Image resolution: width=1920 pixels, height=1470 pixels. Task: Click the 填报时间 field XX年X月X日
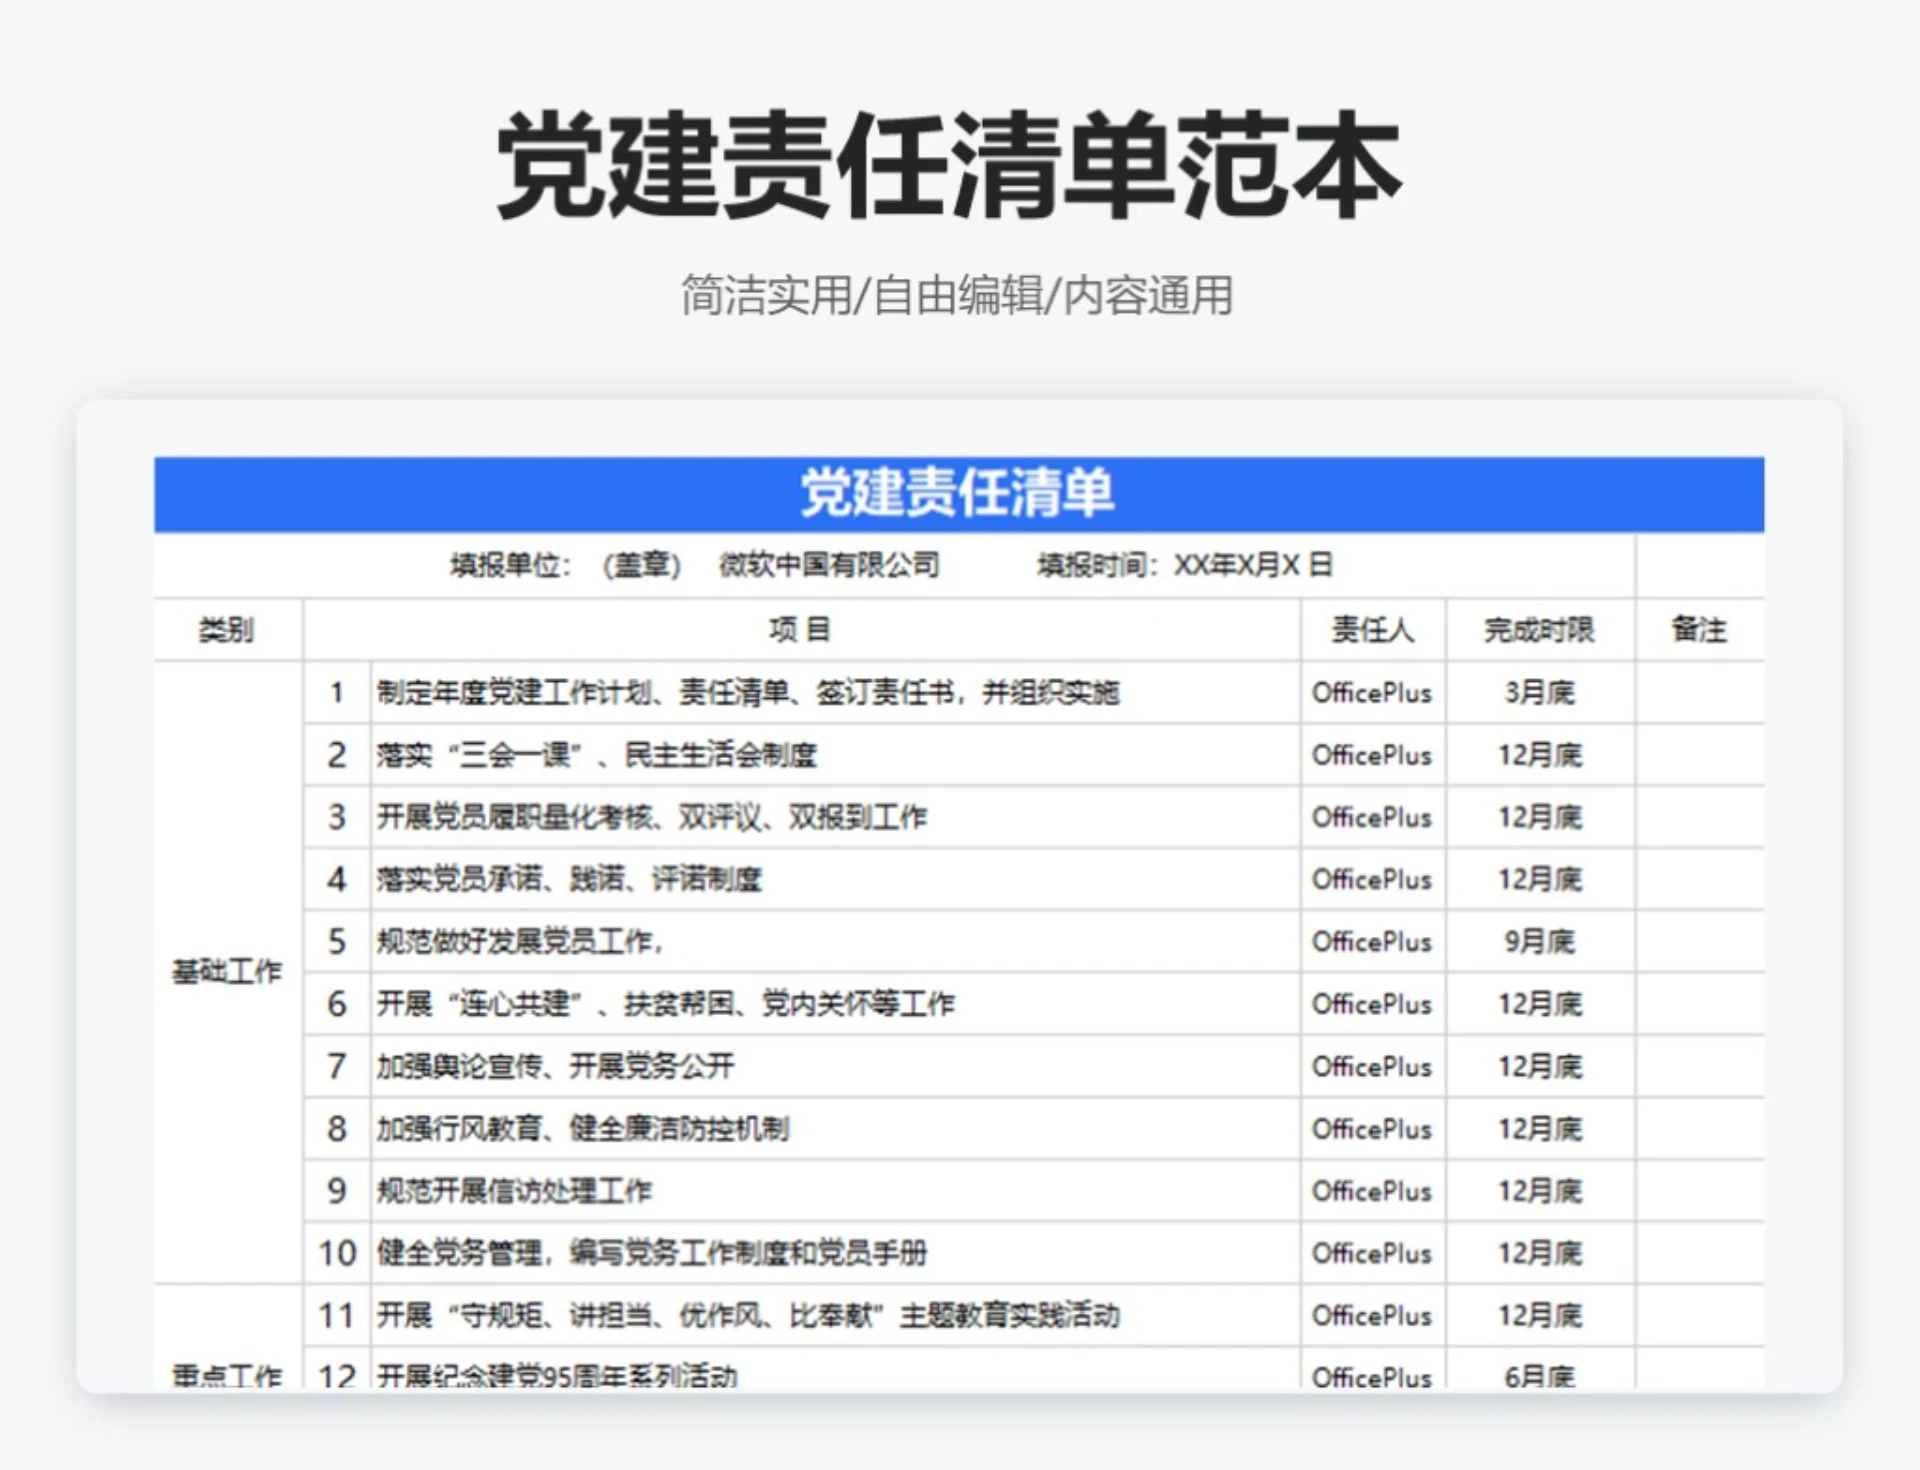1258,564
